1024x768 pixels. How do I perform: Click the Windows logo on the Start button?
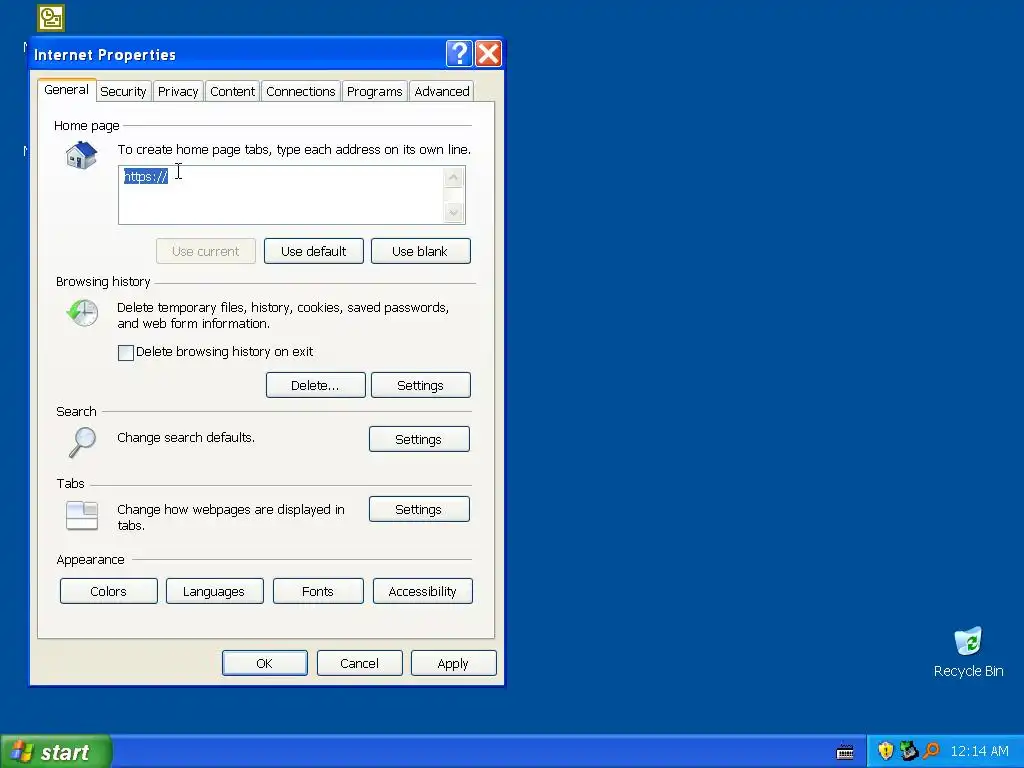[x=22, y=752]
